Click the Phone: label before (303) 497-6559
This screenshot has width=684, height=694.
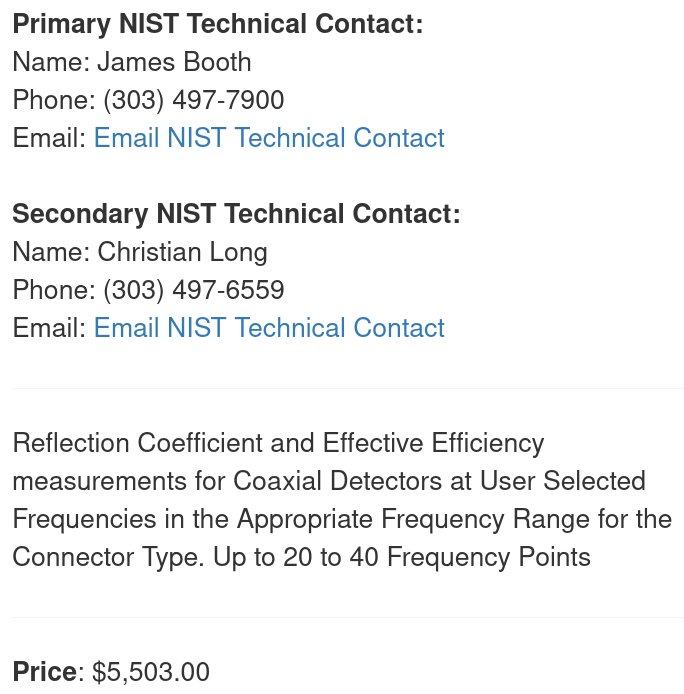coord(54,290)
